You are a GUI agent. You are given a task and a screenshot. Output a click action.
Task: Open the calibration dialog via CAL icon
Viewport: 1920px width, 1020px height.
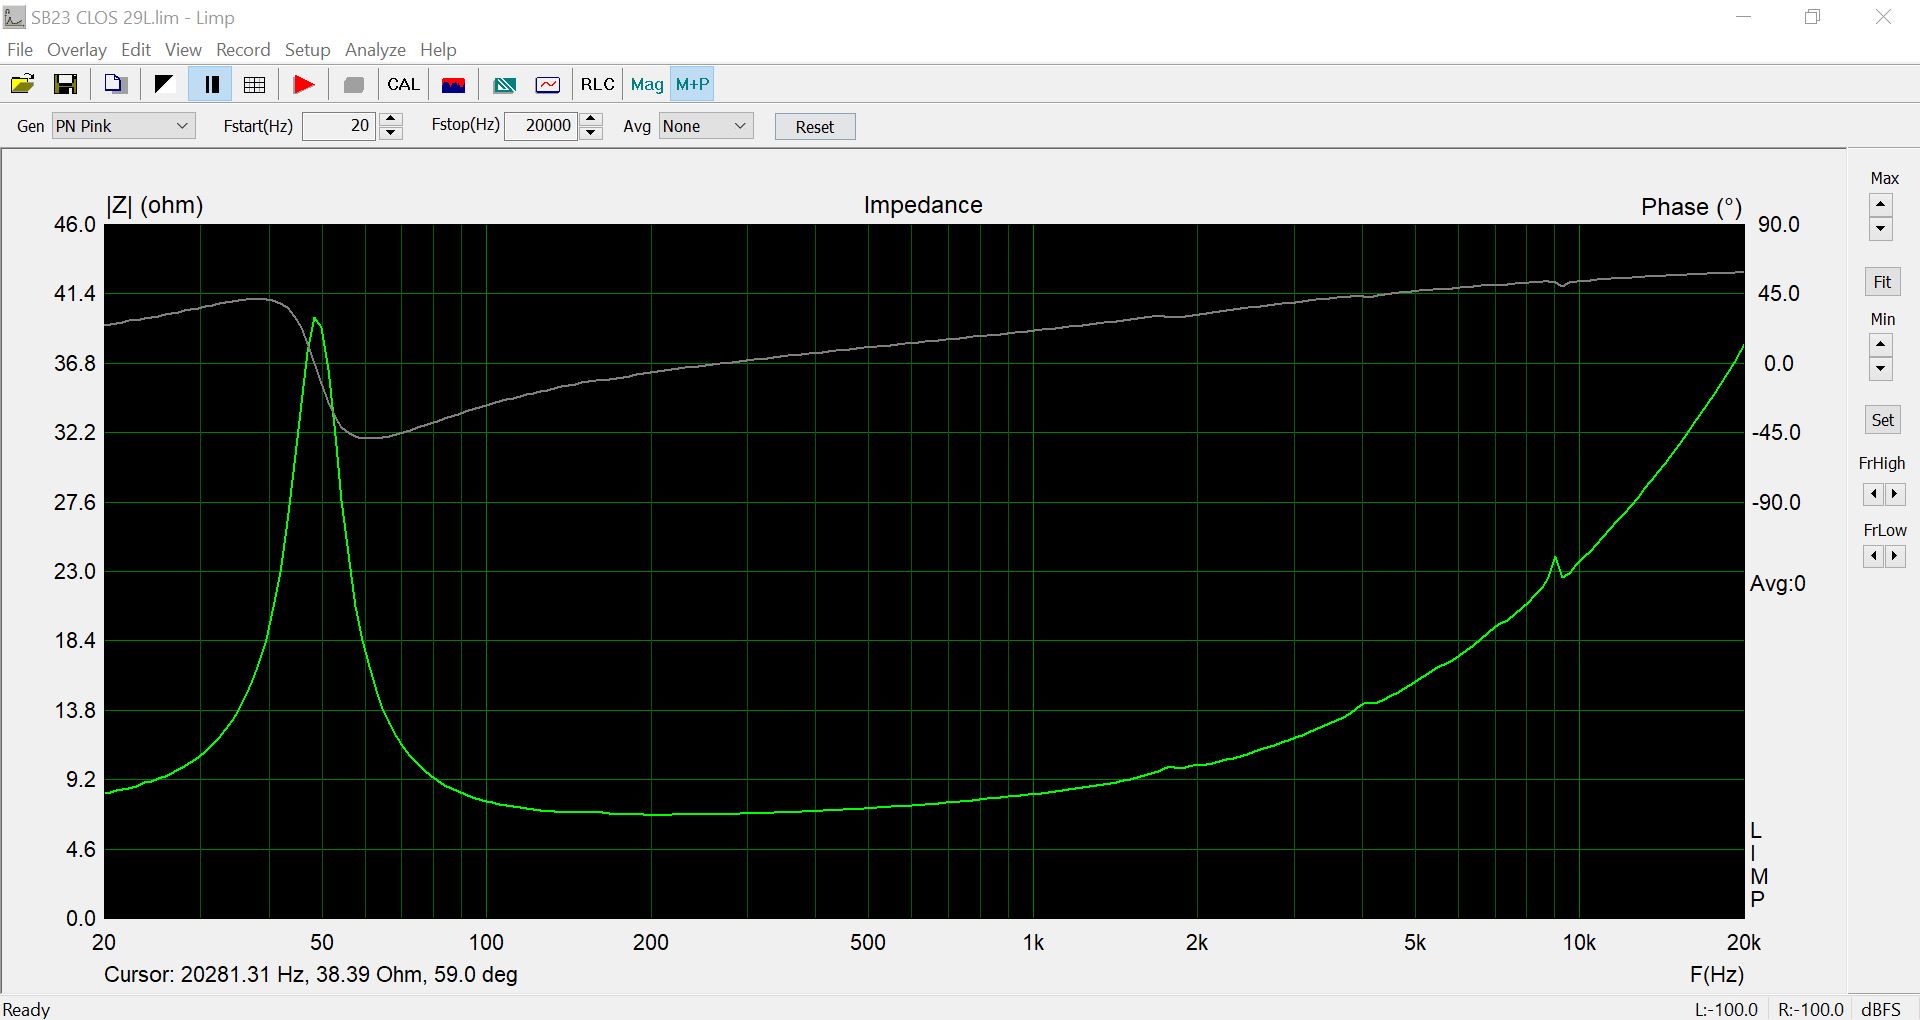tap(403, 84)
